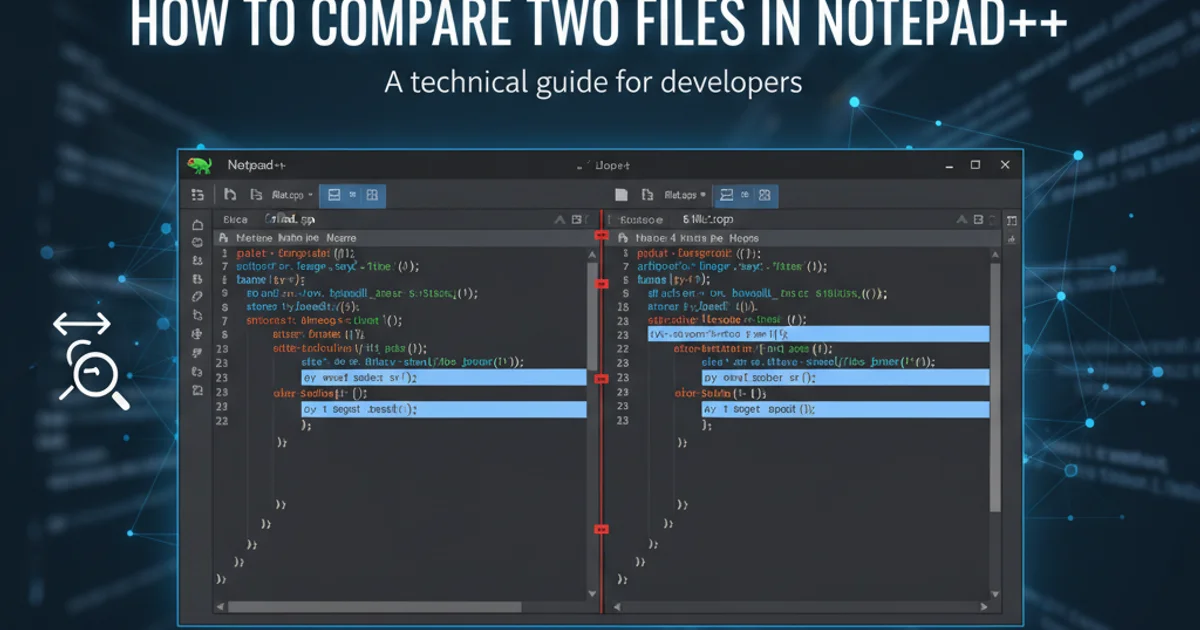The width and height of the screenshot is (1200, 630).
Task: Click the green chameleon Notepad++ logo
Action: tap(201, 165)
